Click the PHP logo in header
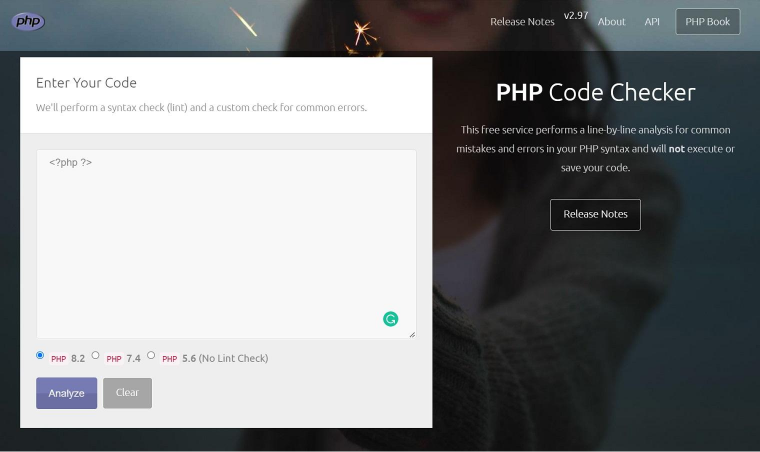760x452 pixels. click(x=28, y=21)
